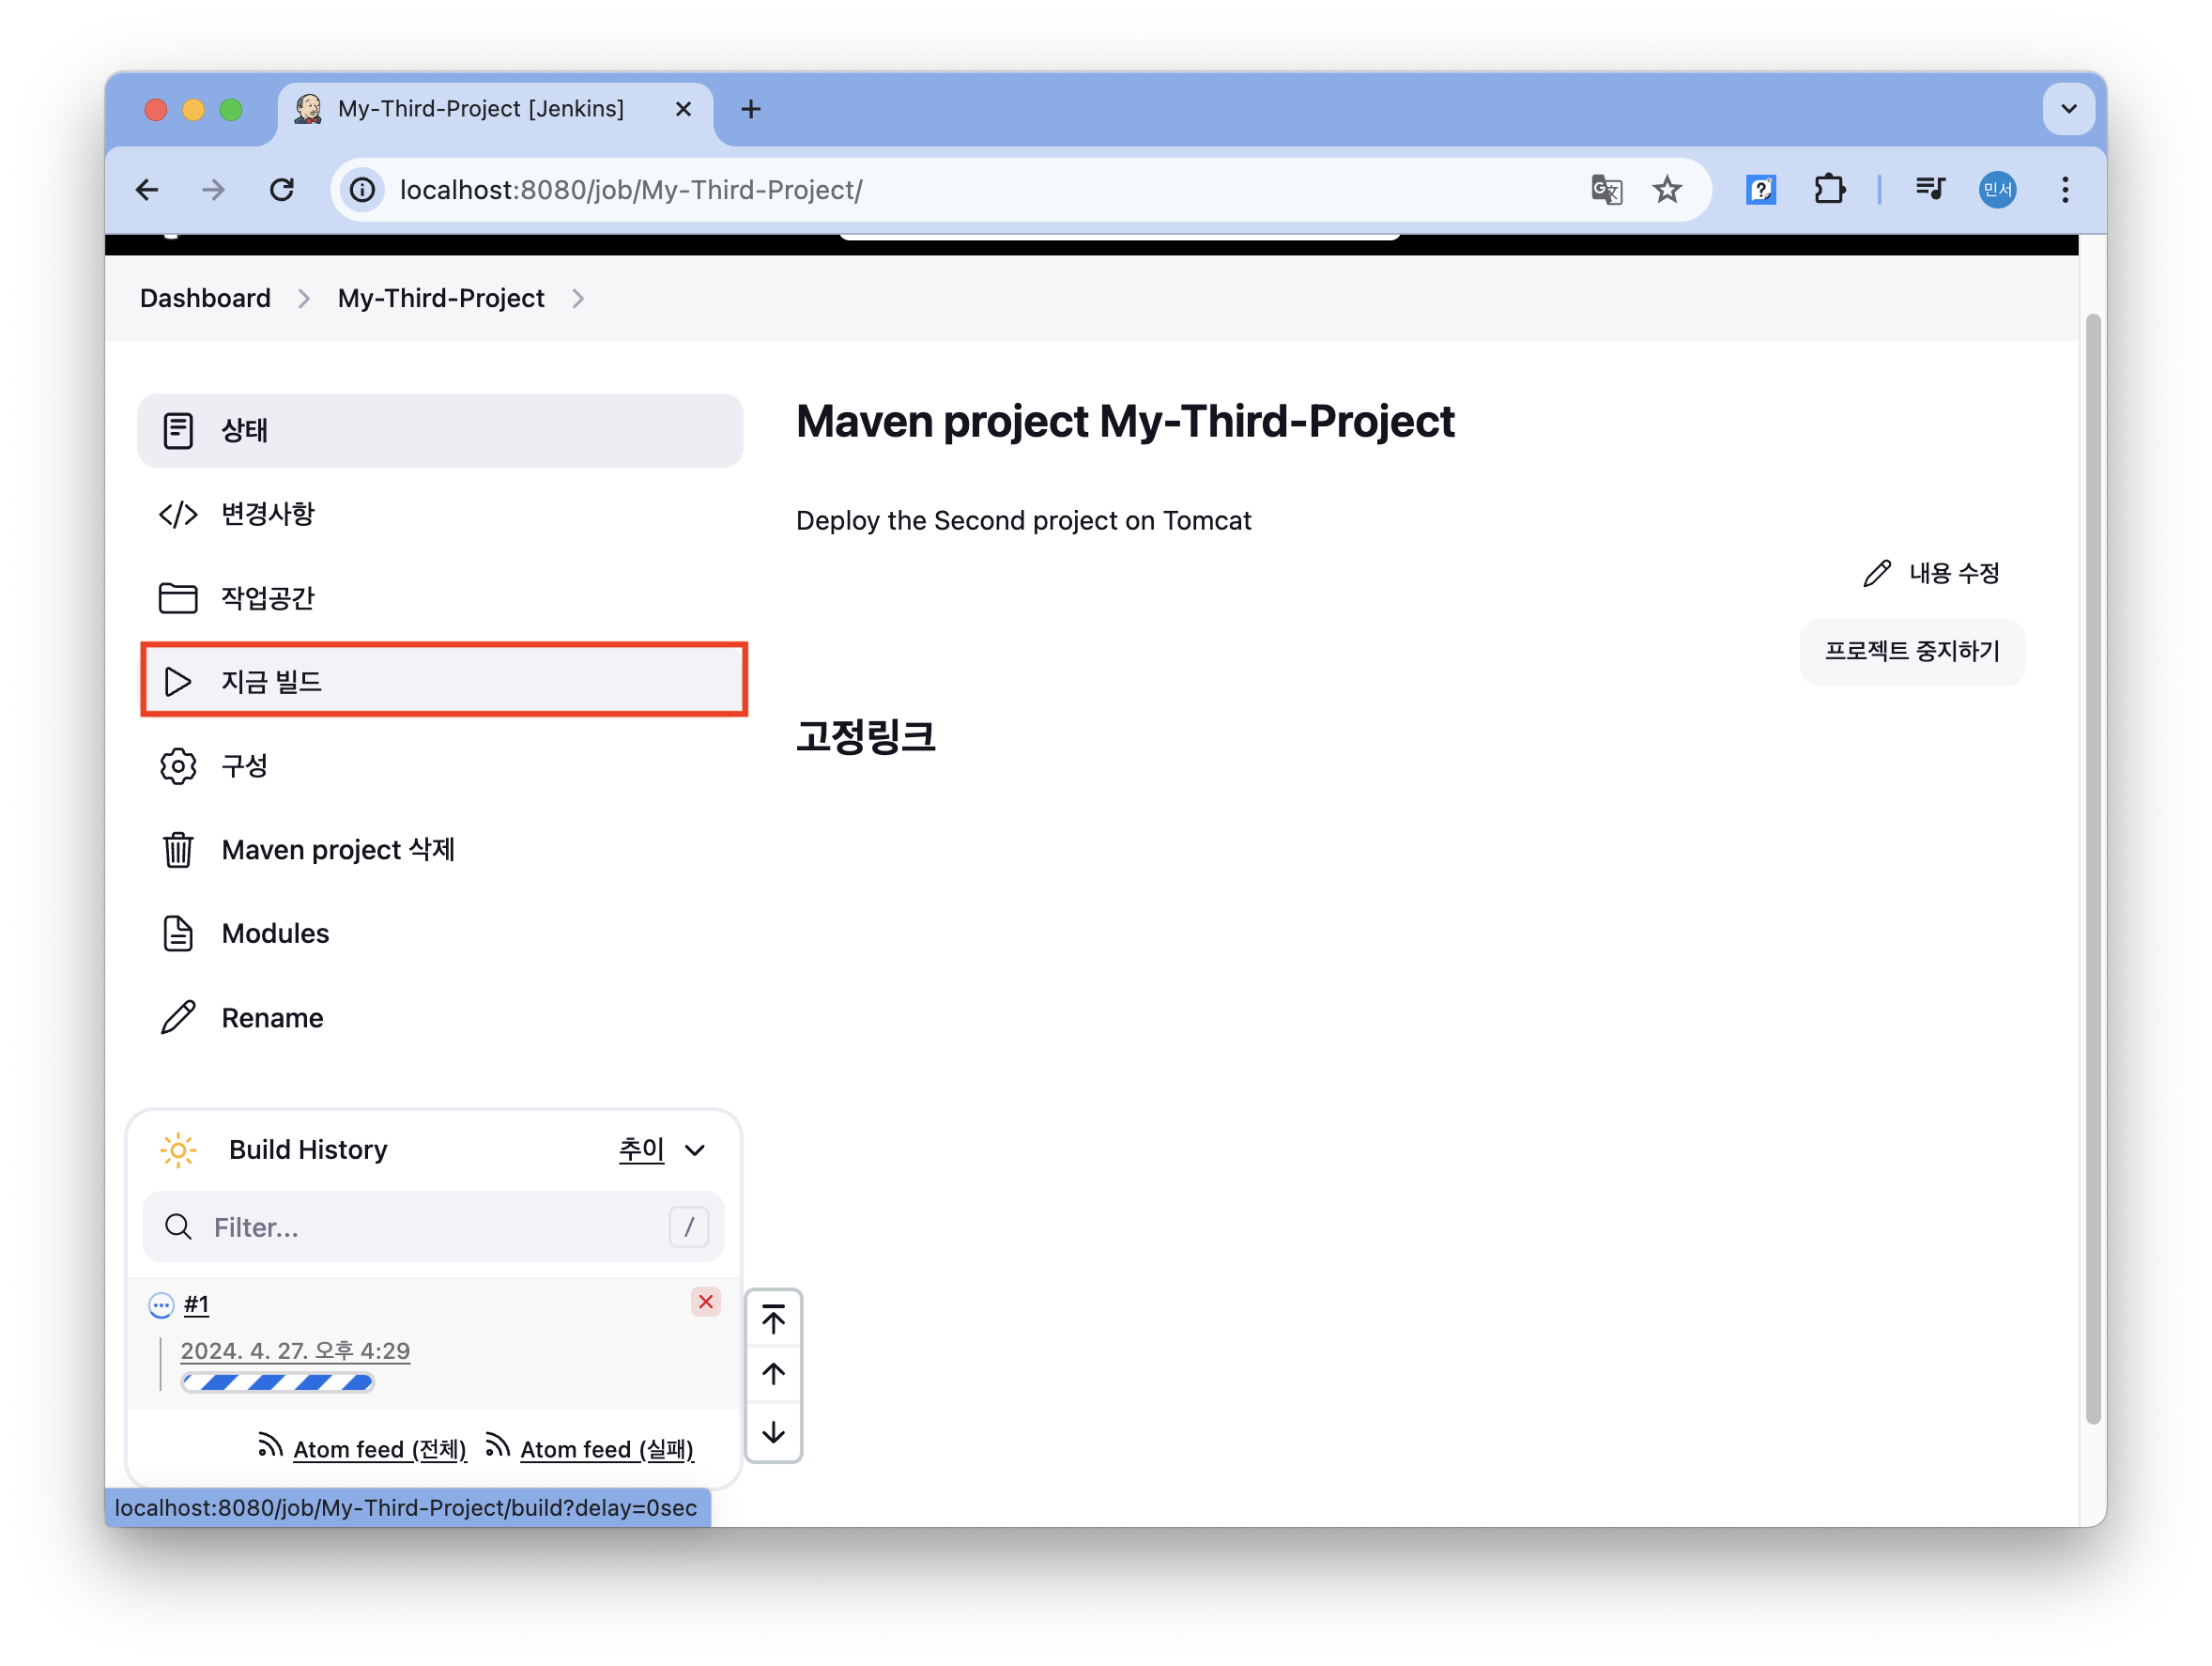The image size is (2212, 1666).
Task: Click the Google Translate icon in address bar
Action: 1606,190
